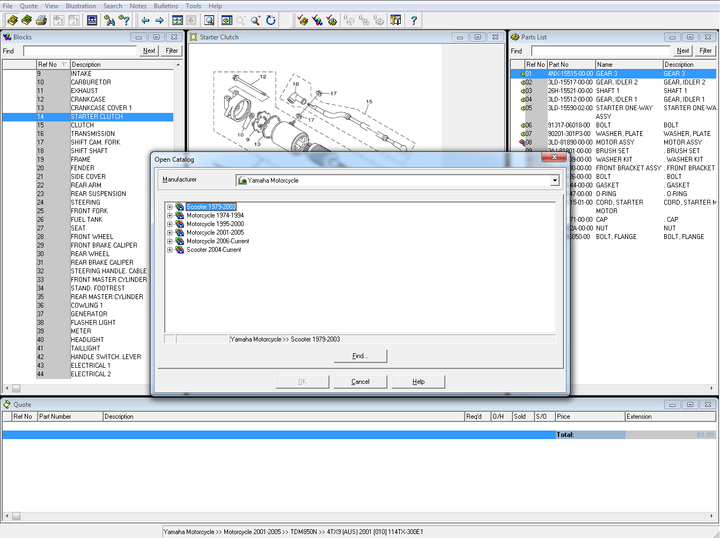Go back using the left blue arrow
Viewport: 720px width, 538px height.
point(145,20)
